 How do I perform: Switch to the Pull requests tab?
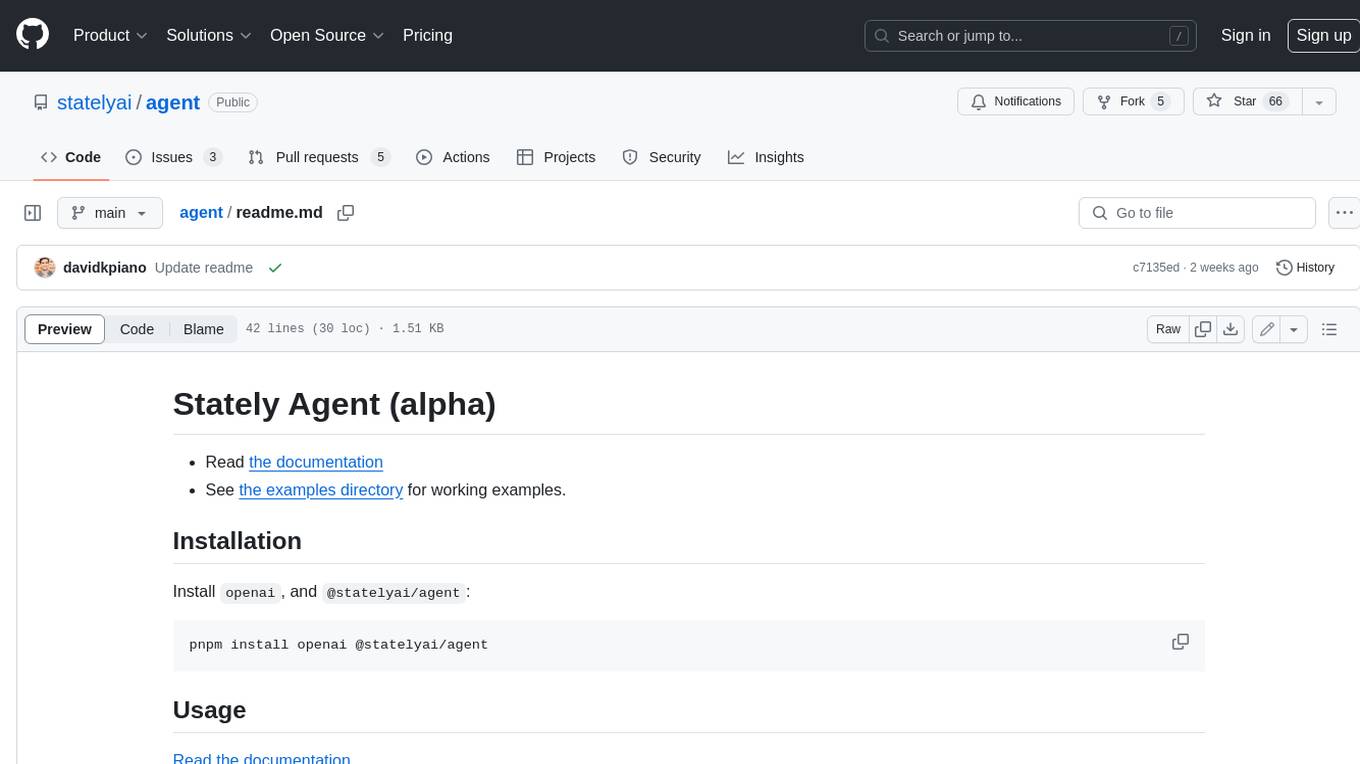coord(318,157)
